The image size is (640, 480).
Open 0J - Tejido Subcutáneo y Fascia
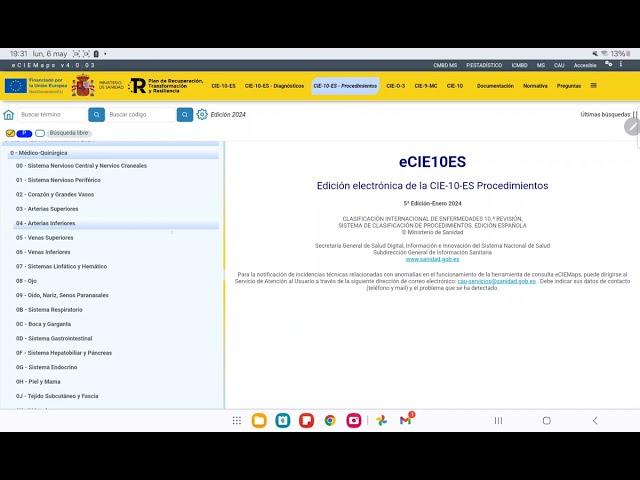click(x=57, y=396)
